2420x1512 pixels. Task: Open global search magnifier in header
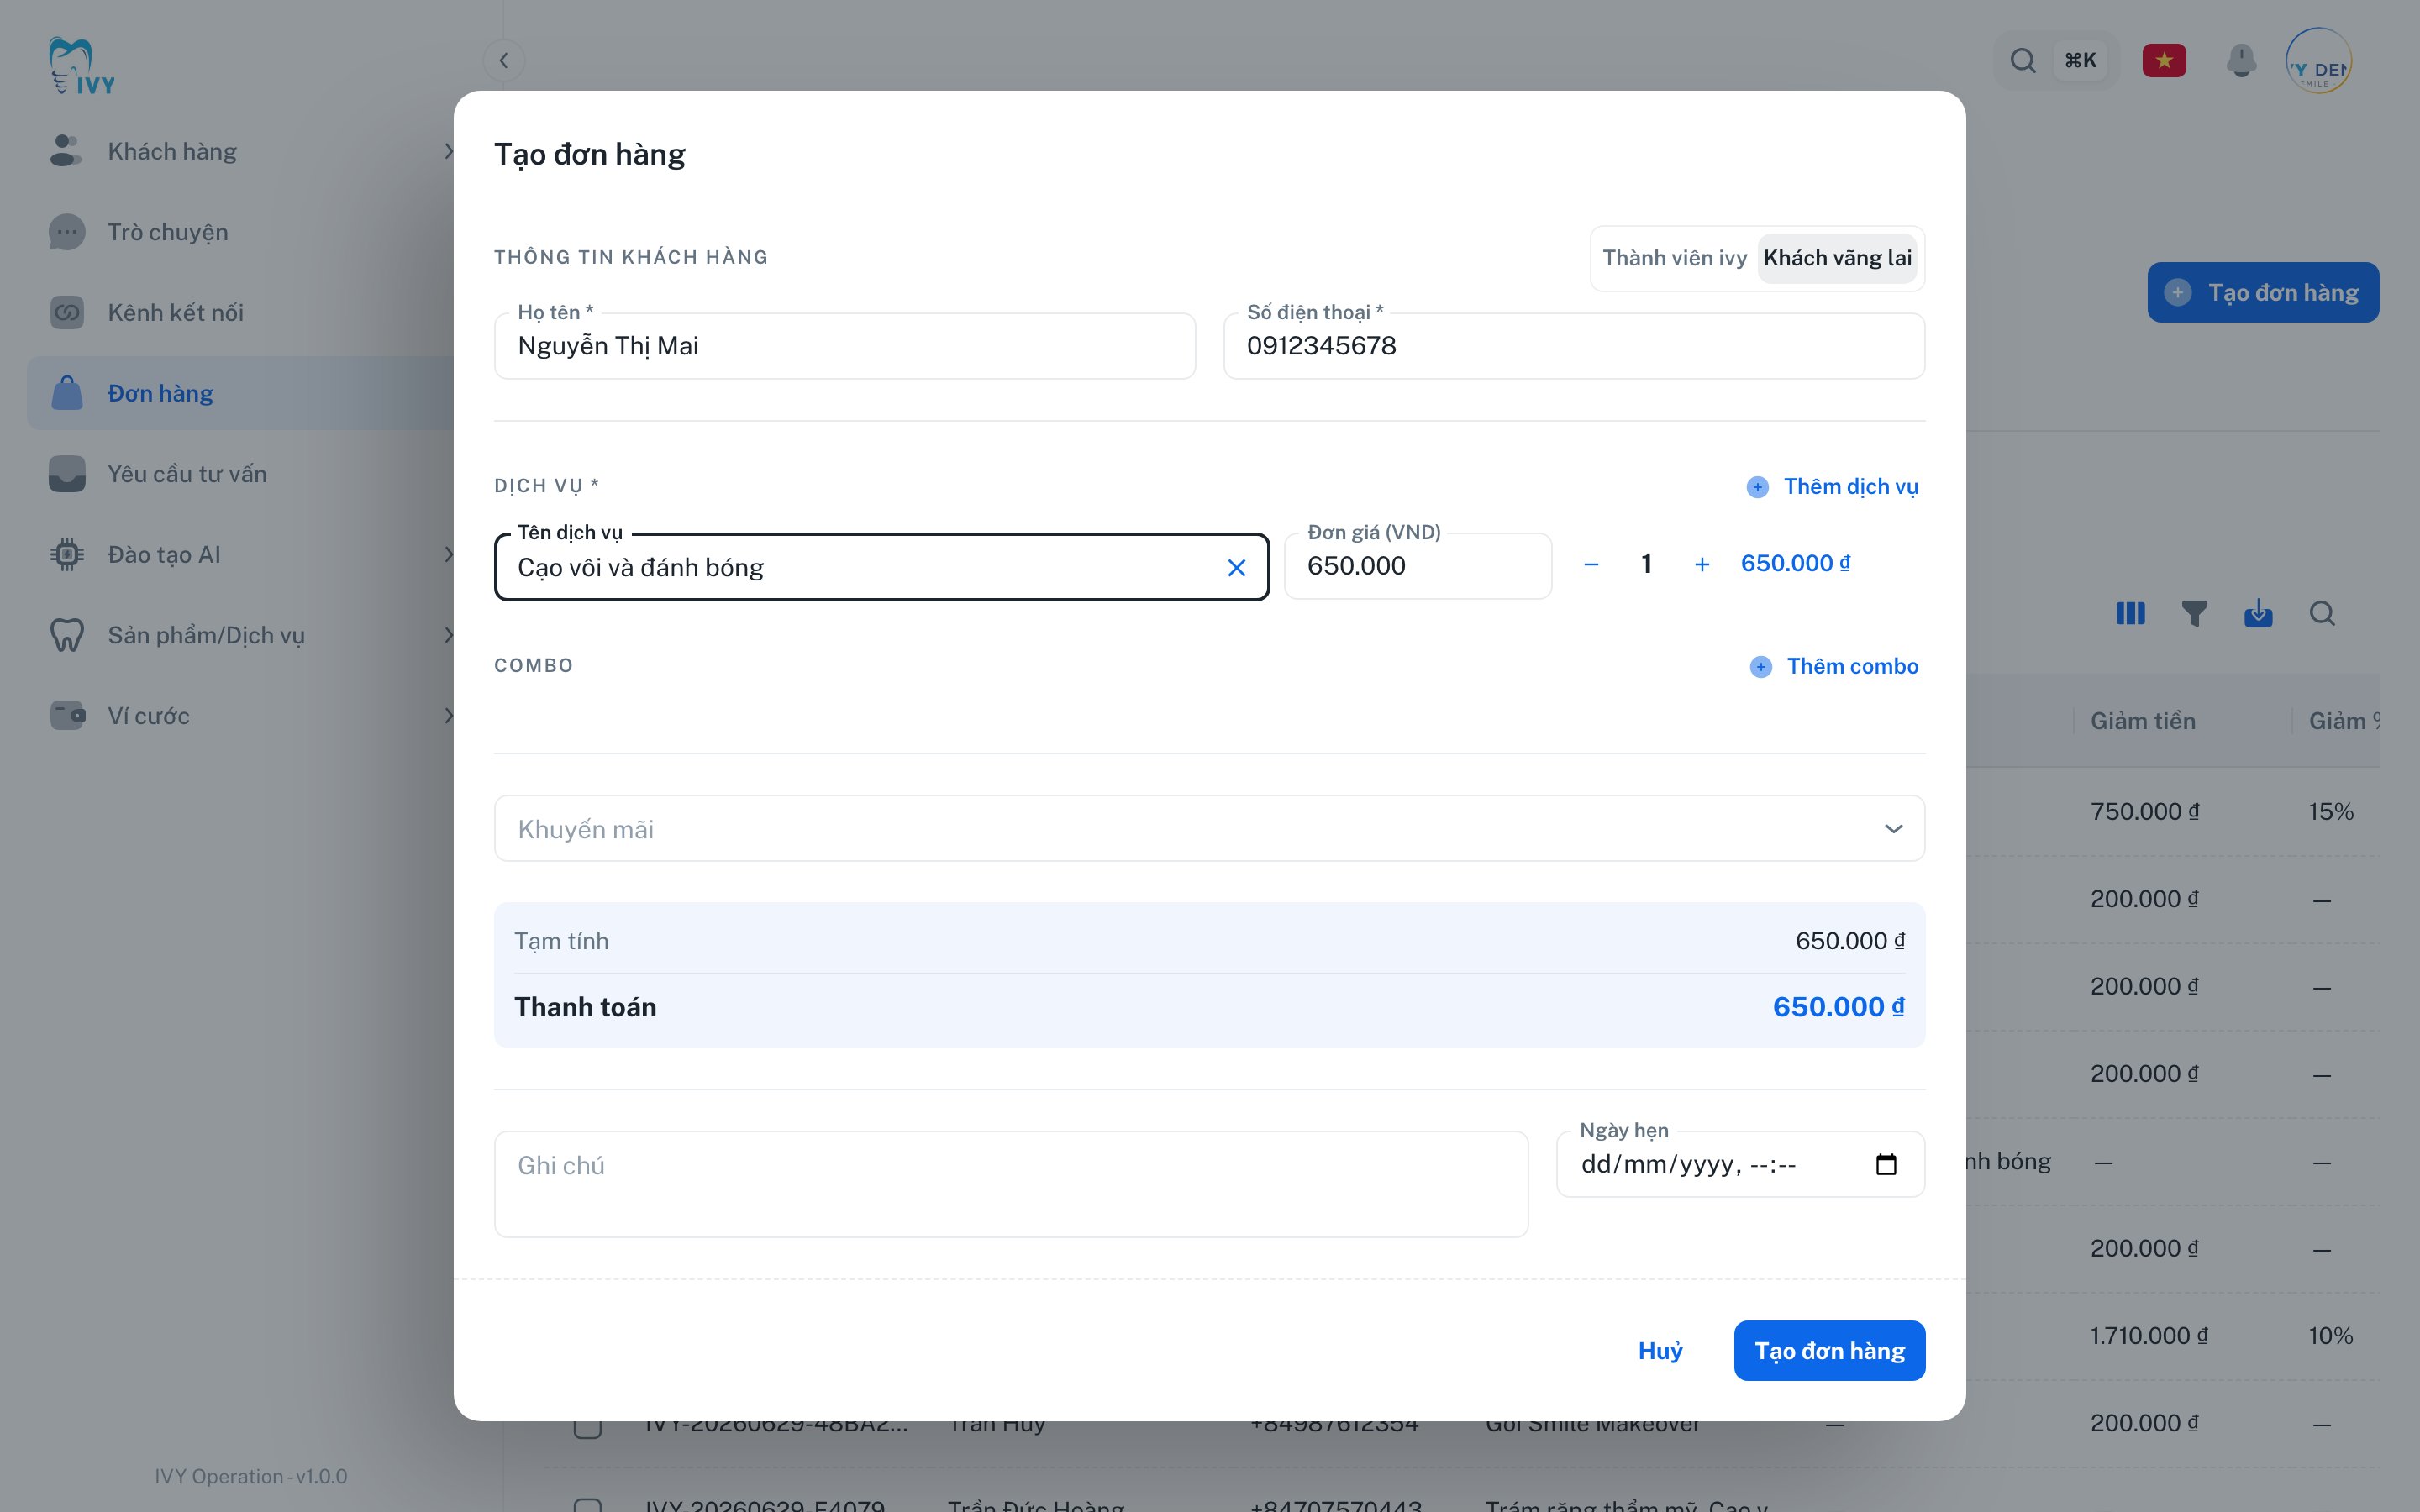(x=2022, y=61)
